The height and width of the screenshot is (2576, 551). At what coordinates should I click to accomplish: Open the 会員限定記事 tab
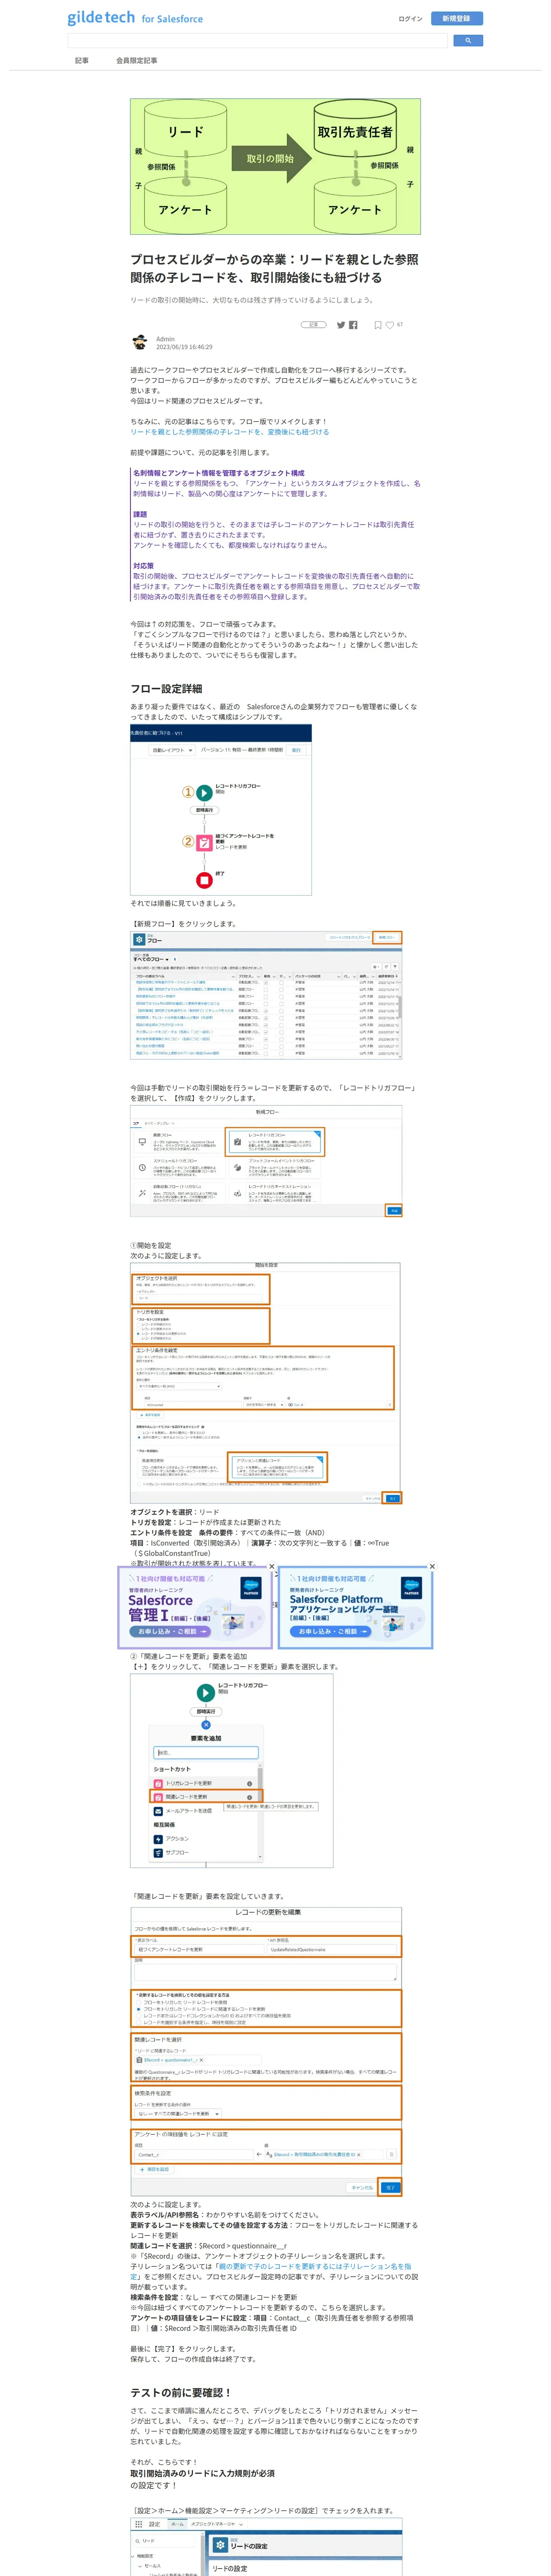[x=136, y=61]
